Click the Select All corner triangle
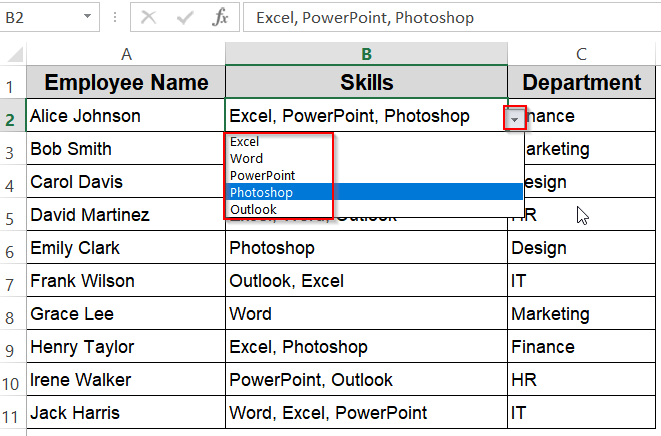The width and height of the screenshot is (661, 436). [12, 54]
